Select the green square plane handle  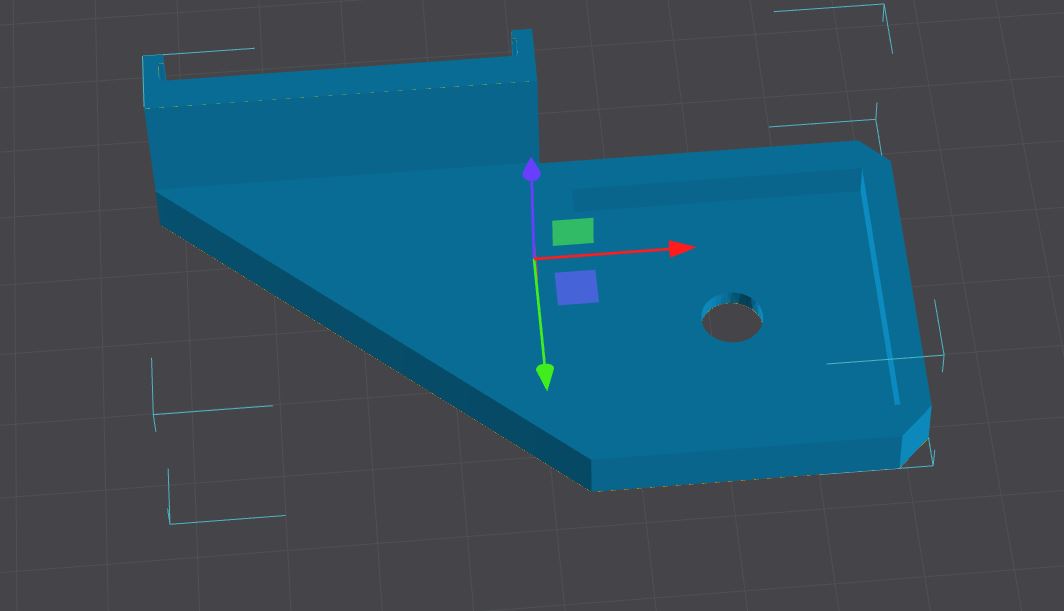click(573, 232)
